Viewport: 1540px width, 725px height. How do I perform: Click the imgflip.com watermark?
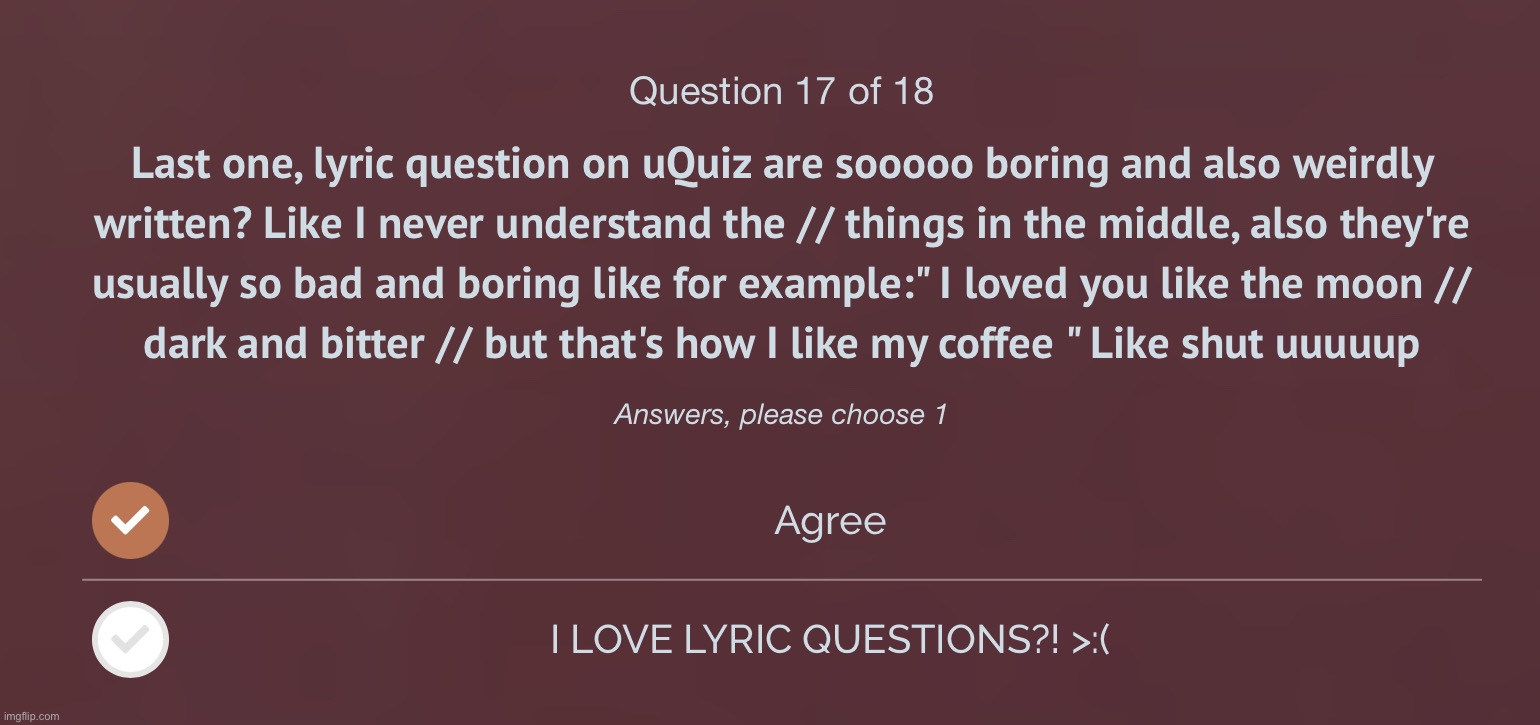[31, 716]
